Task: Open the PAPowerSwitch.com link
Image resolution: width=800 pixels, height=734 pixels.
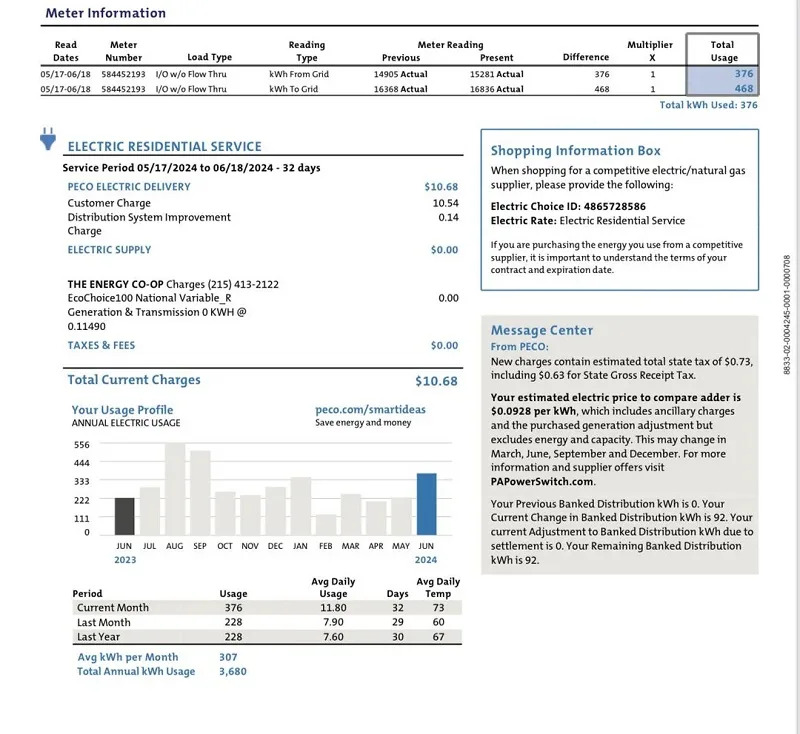Action: 543,481
